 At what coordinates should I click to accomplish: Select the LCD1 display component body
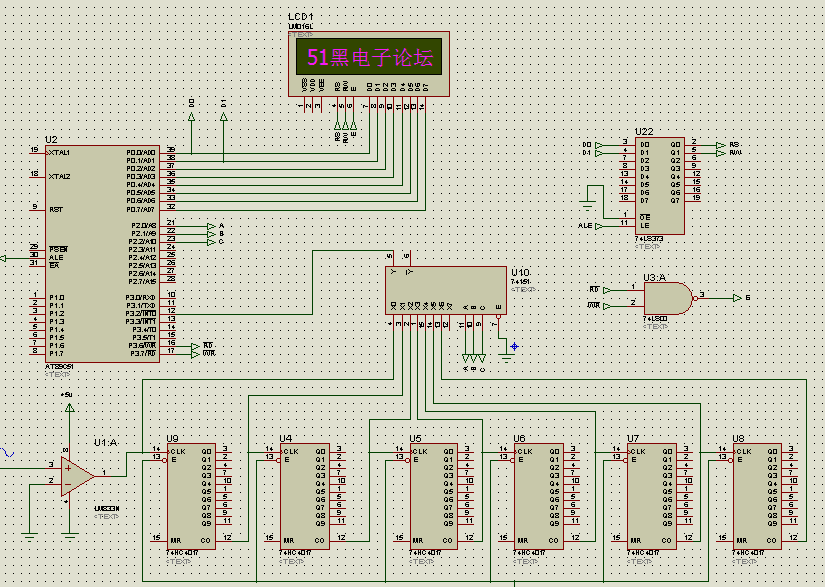[x=369, y=64]
